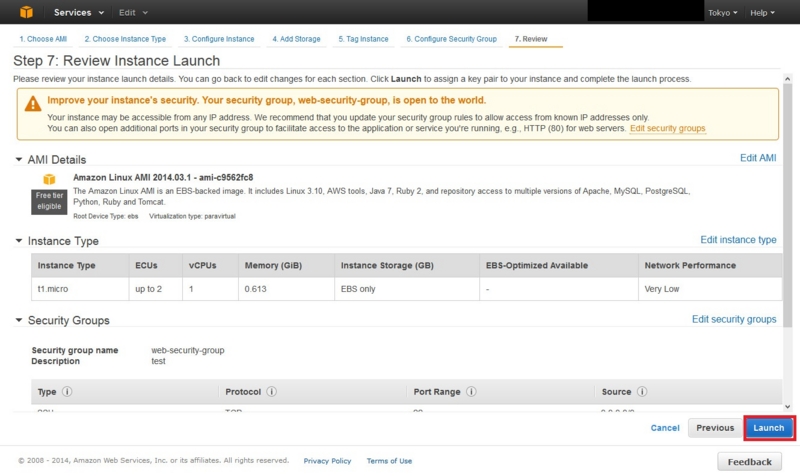This screenshot has width=800, height=476.
Task: Click the Previous button
Action: 715,428
